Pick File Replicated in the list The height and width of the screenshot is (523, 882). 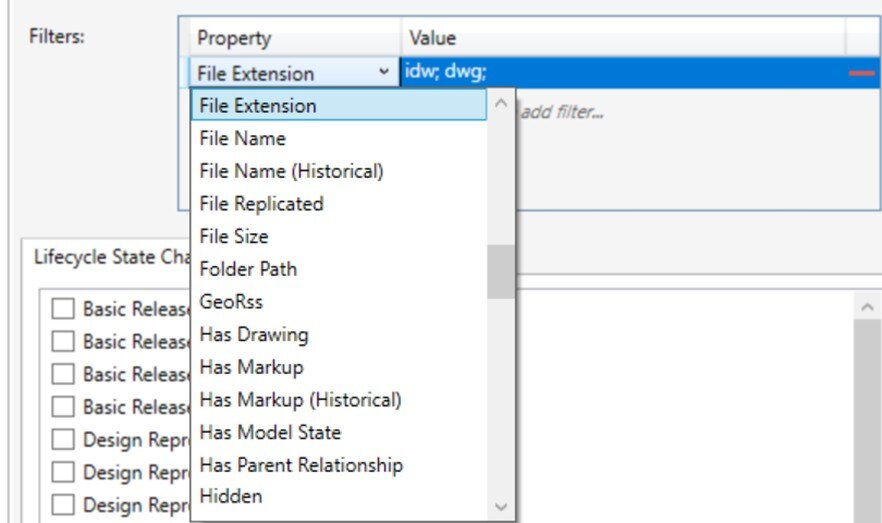coord(261,203)
